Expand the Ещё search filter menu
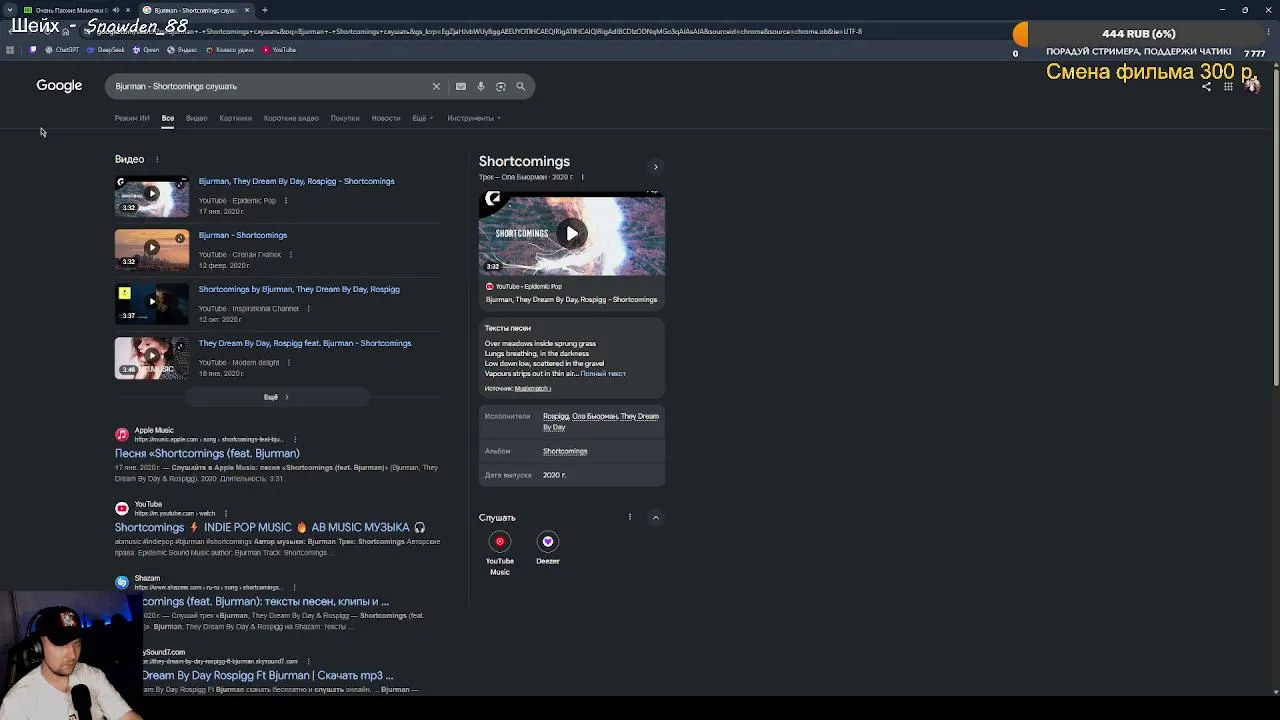This screenshot has height=720, width=1280. pos(423,118)
